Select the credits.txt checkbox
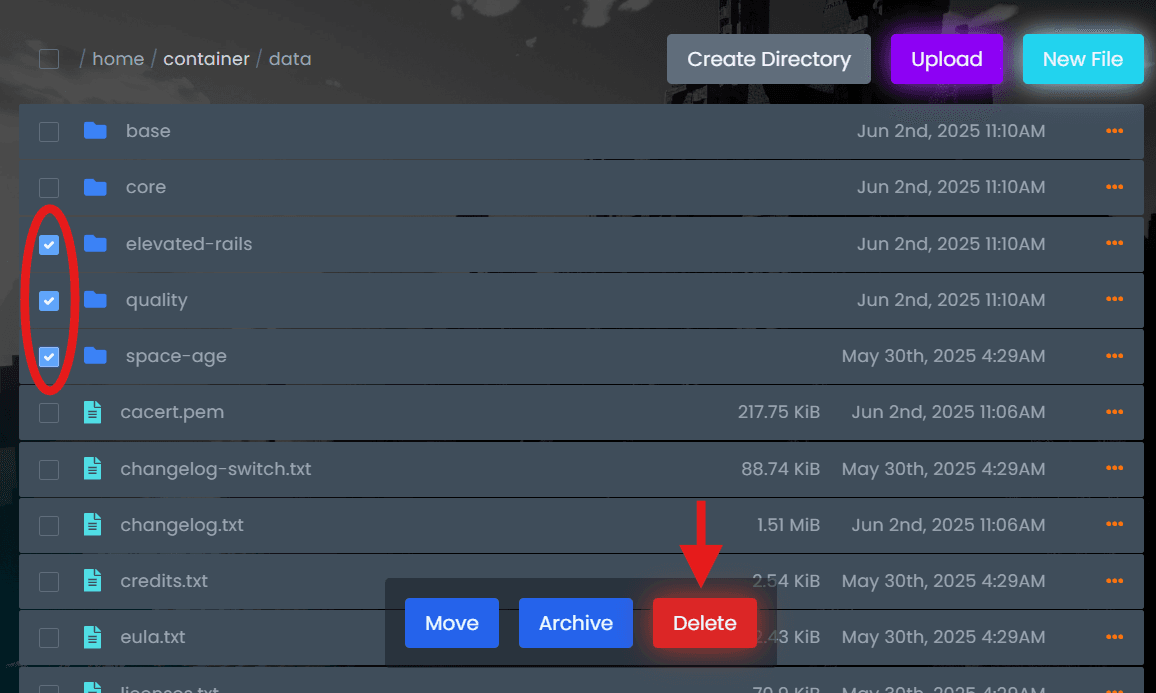This screenshot has width=1156, height=693. click(49, 582)
